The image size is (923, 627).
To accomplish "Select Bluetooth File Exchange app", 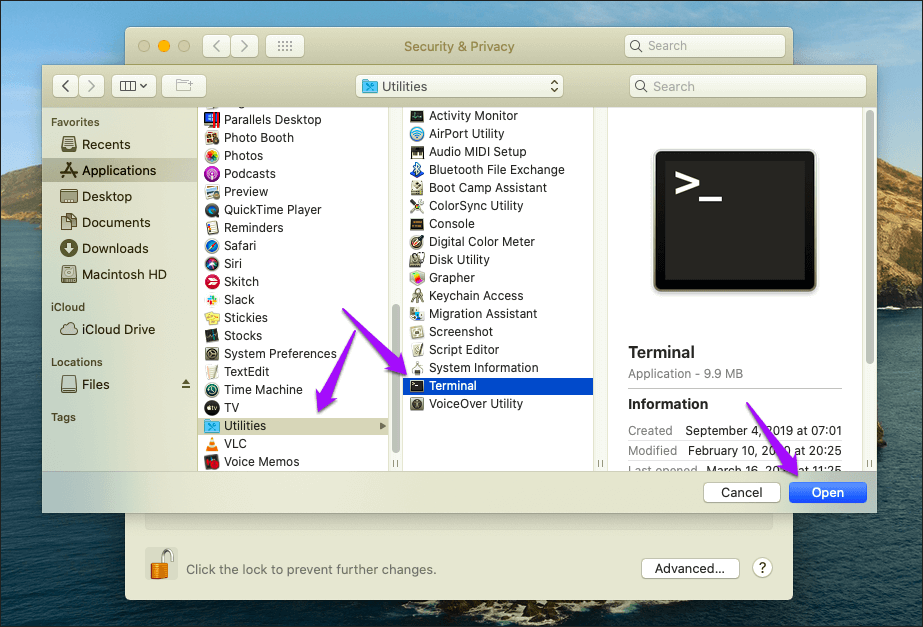I will (497, 170).
